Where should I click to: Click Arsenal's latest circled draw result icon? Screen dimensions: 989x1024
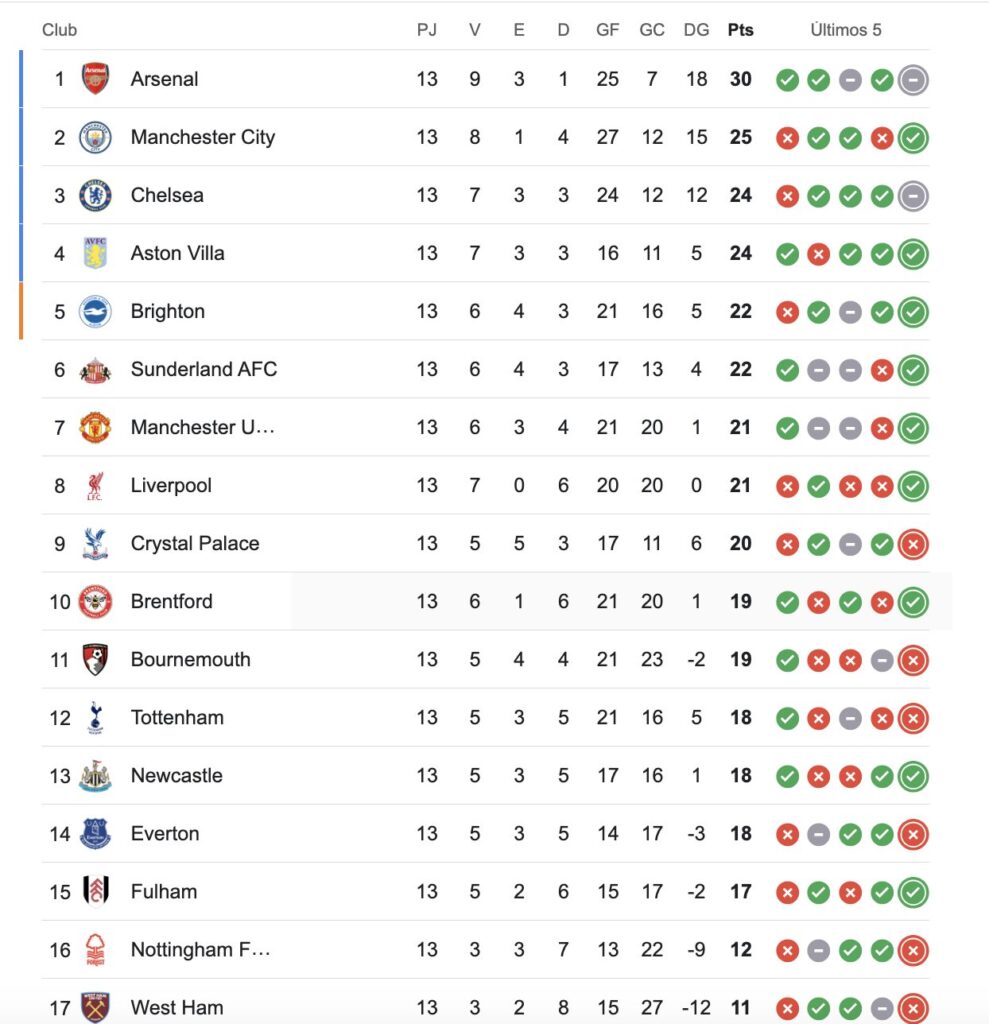coord(913,79)
